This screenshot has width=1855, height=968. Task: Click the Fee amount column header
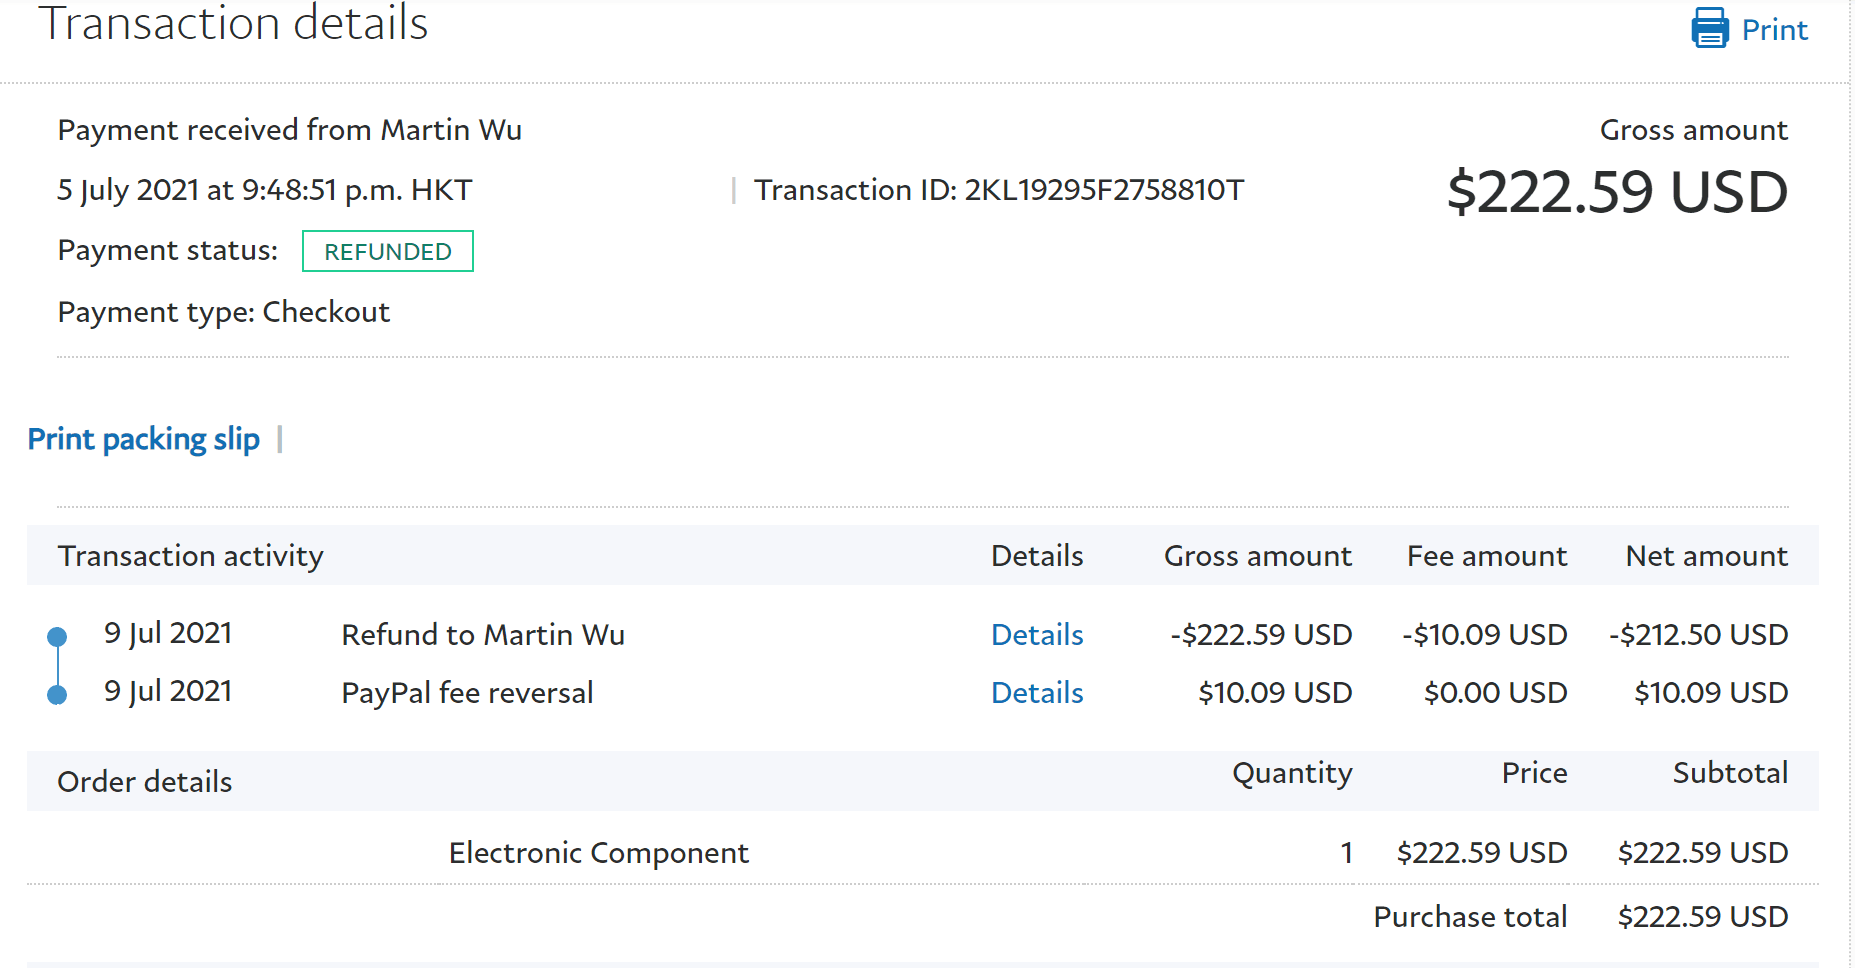coord(1486,556)
